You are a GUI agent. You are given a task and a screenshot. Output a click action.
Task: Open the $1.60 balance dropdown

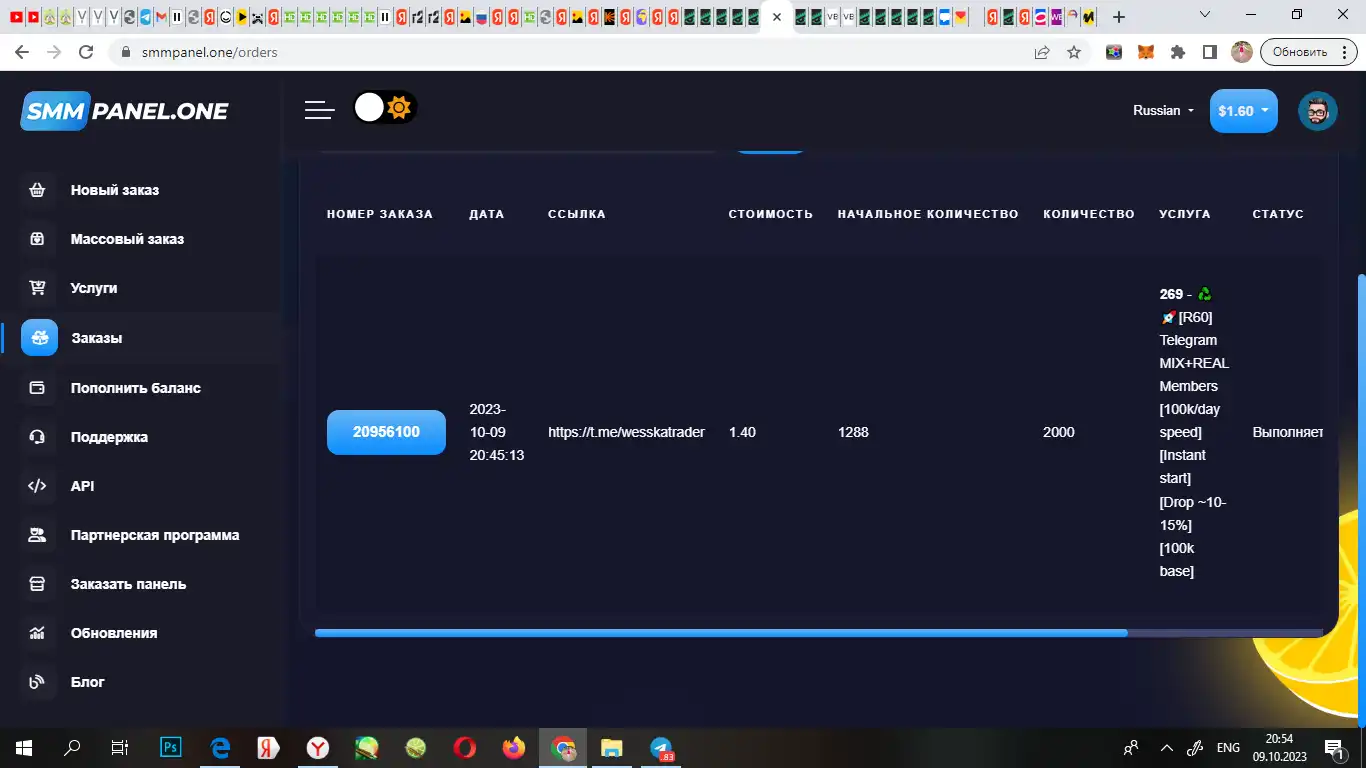coord(1244,111)
